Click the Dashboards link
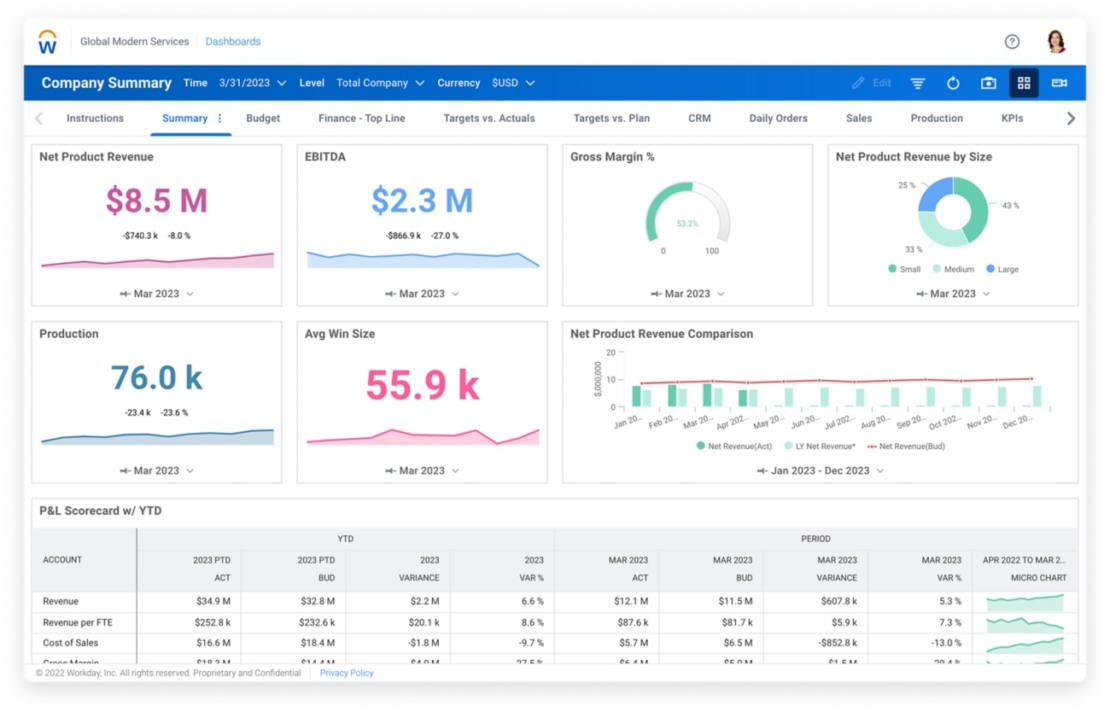Image resolution: width=1110 pixels, height=712 pixels. [x=233, y=41]
